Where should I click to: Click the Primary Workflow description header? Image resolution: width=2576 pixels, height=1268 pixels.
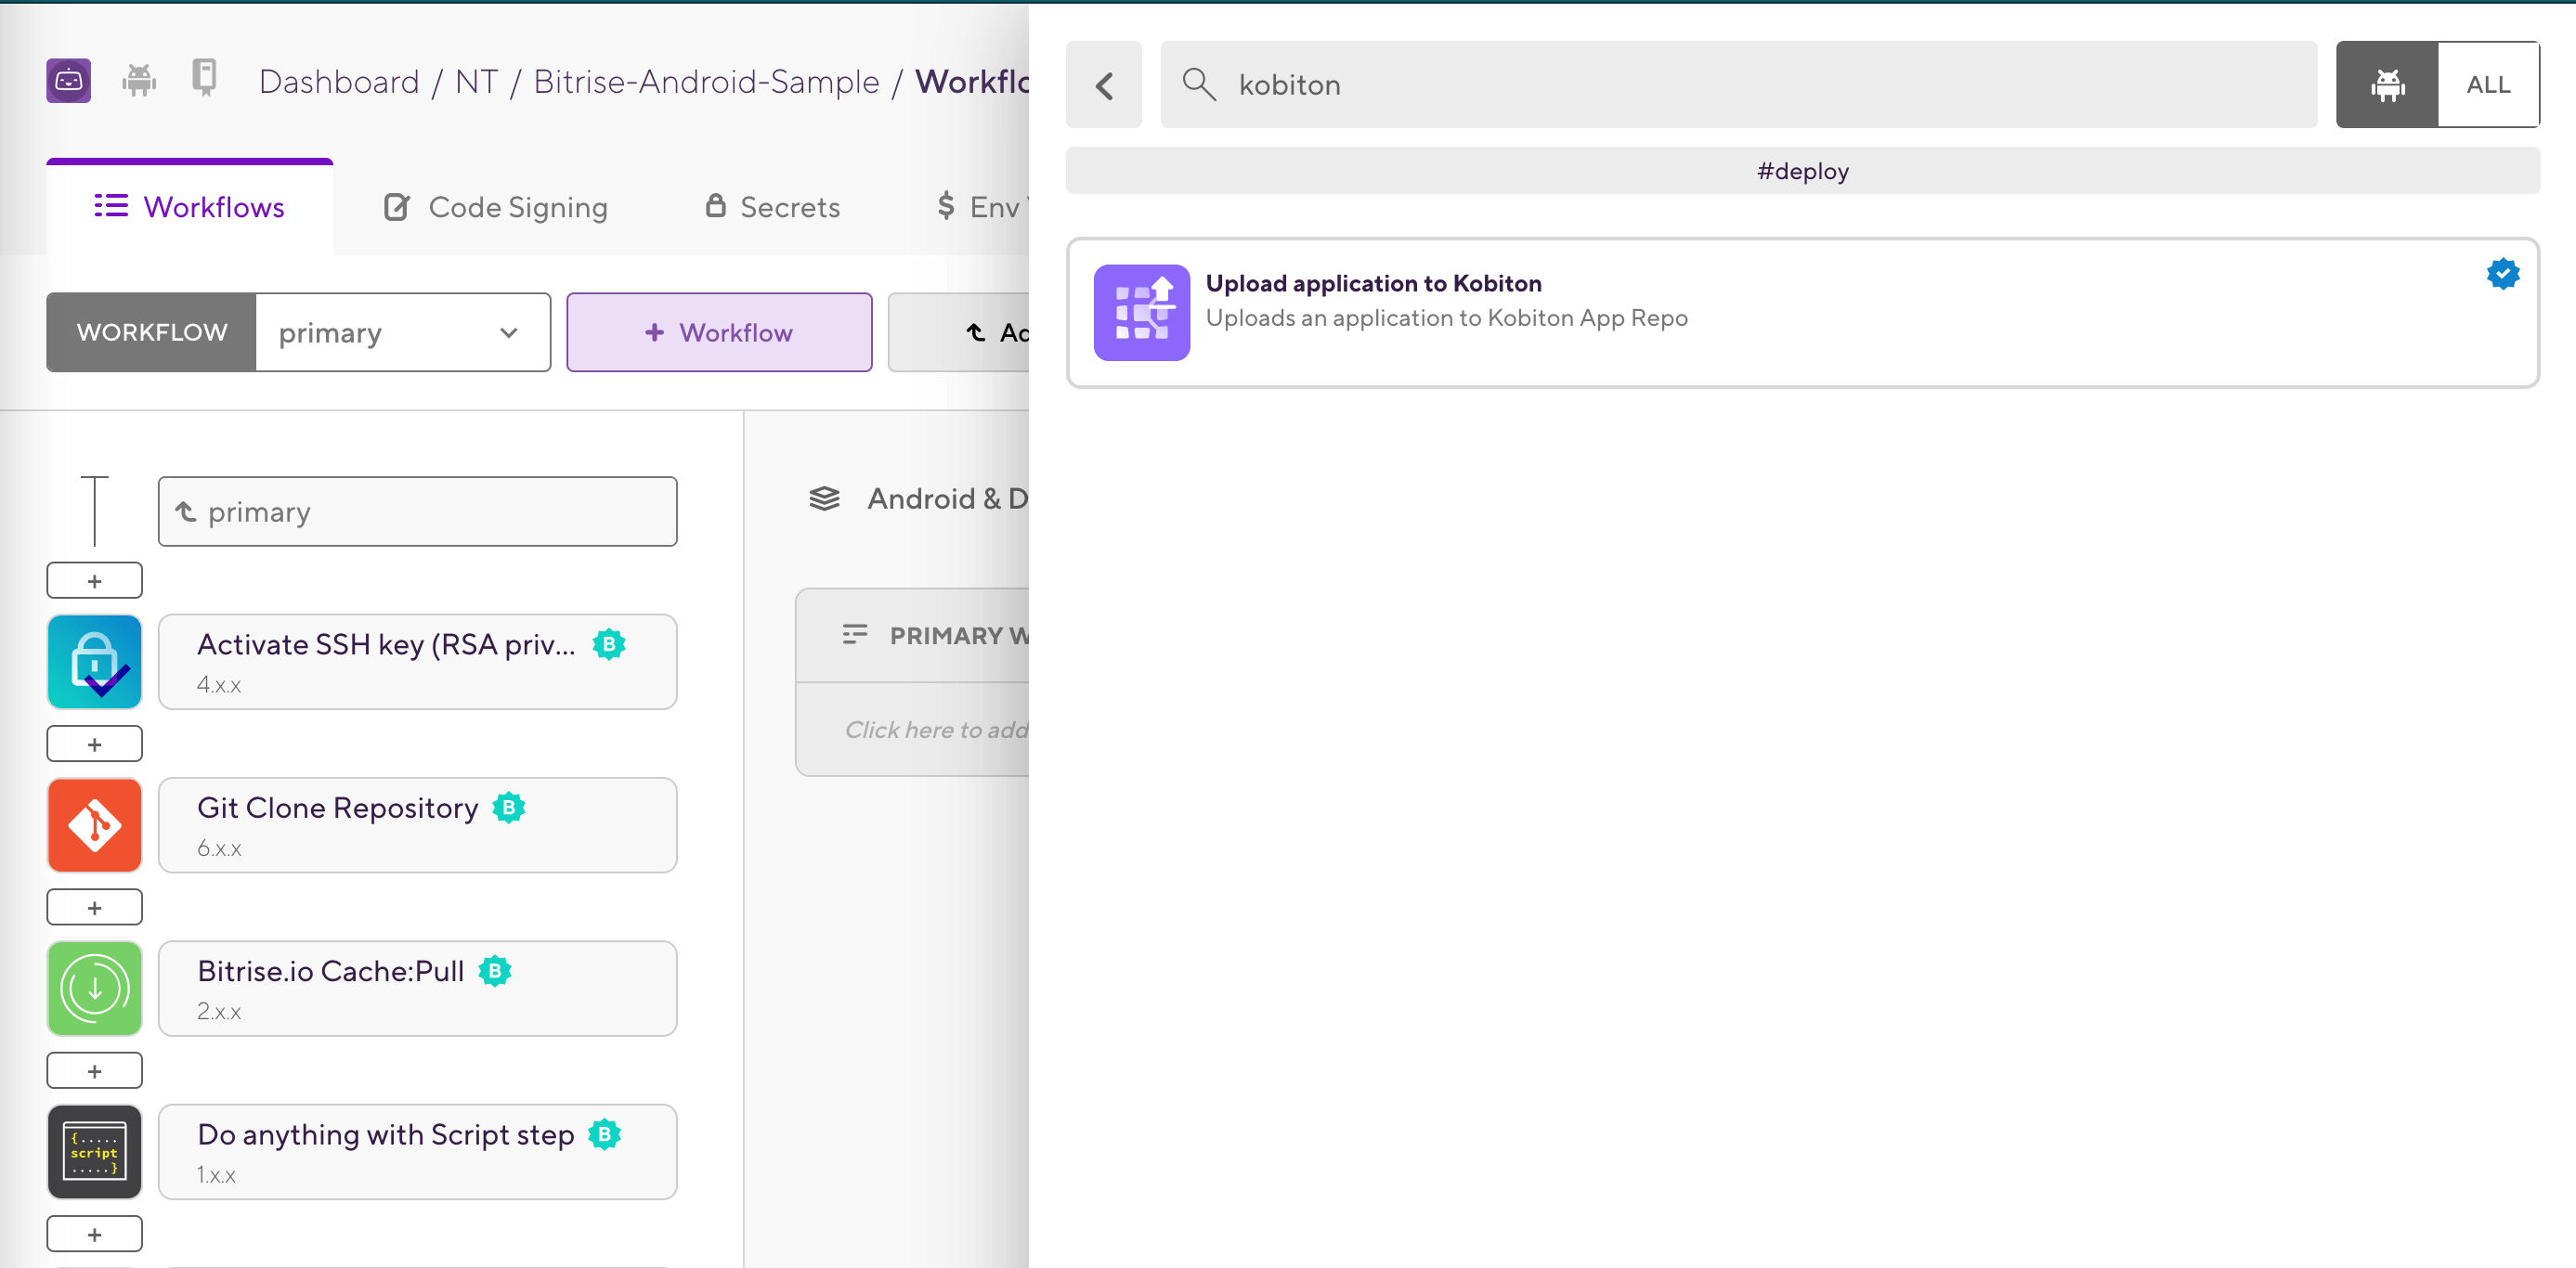click(x=912, y=636)
